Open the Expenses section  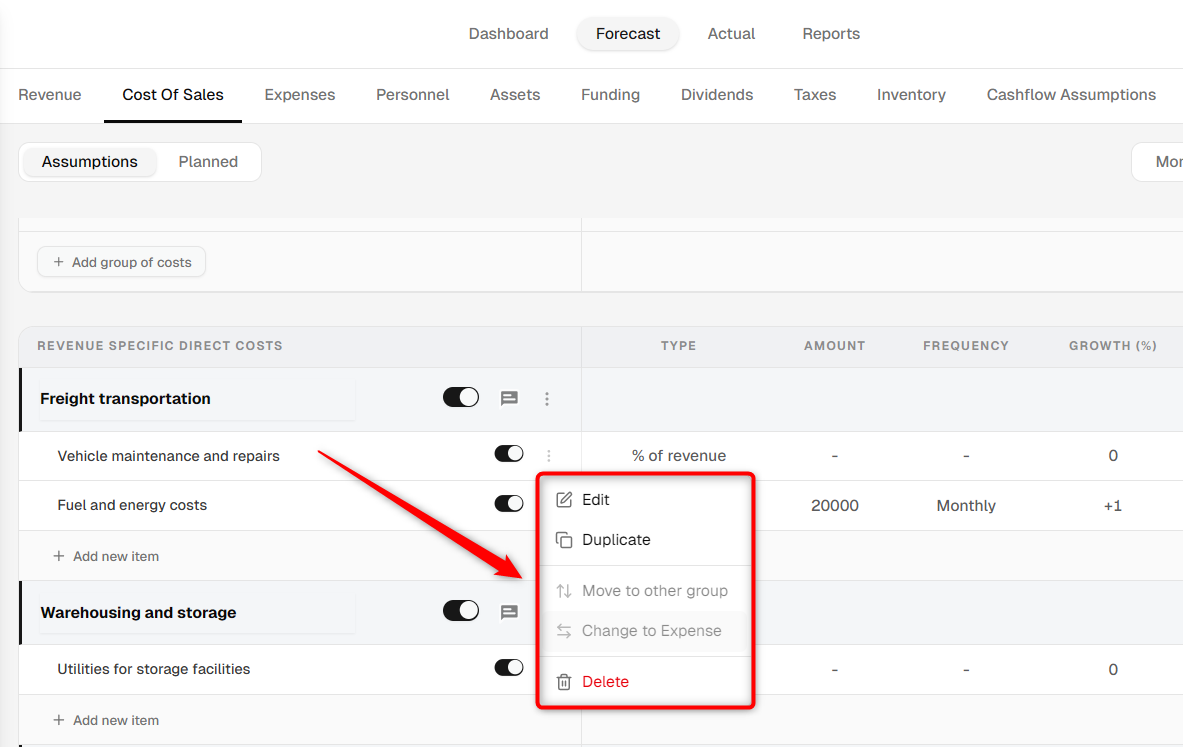pyautogui.click(x=300, y=95)
